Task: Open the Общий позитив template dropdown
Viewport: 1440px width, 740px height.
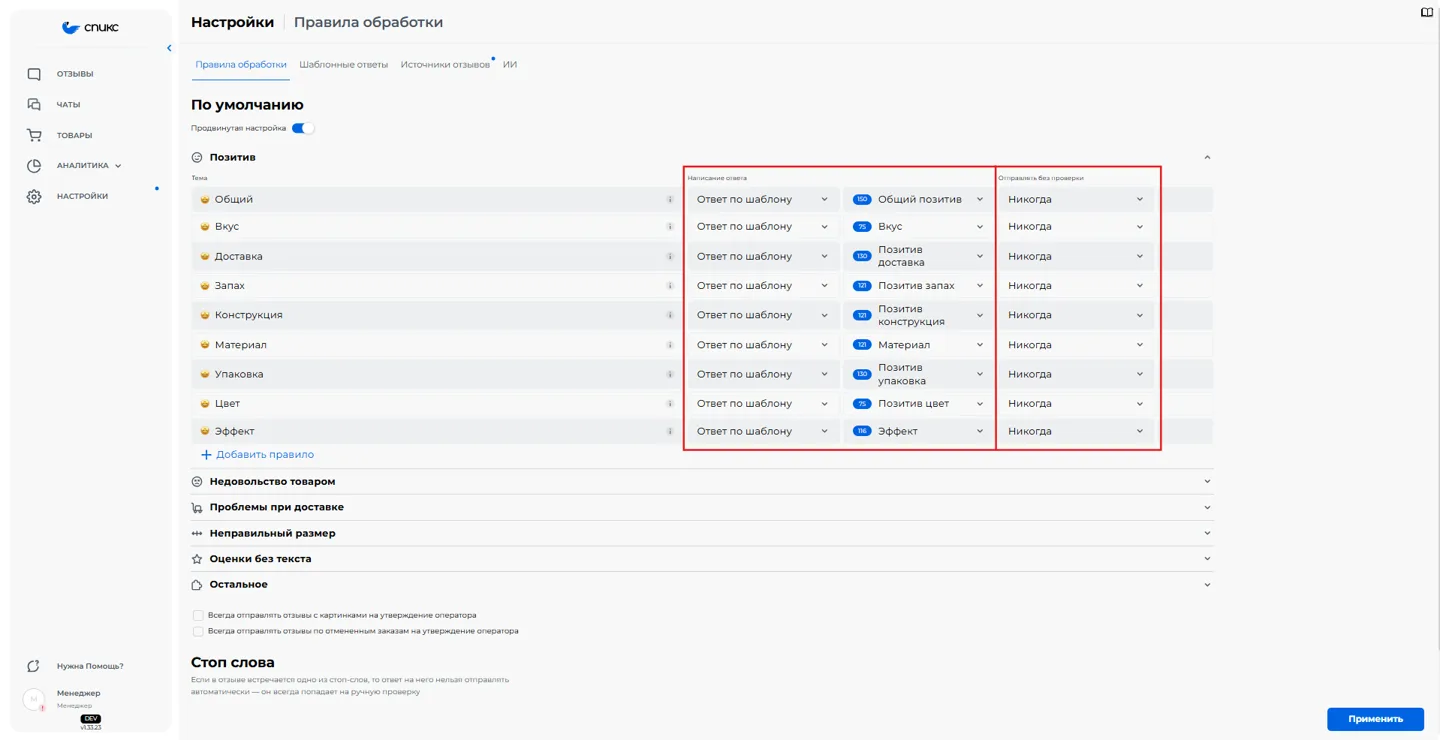Action: 917,199
